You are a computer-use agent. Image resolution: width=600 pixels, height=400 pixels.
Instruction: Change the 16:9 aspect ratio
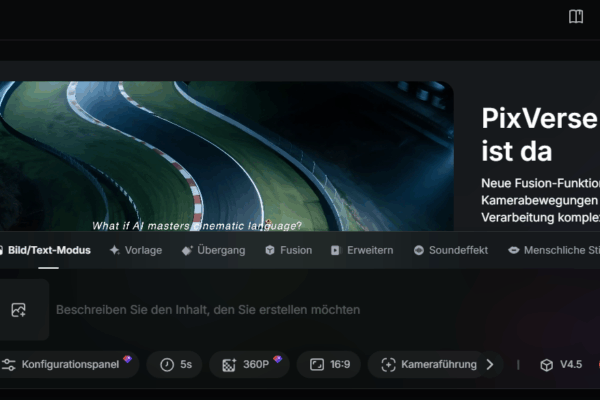click(x=329, y=364)
